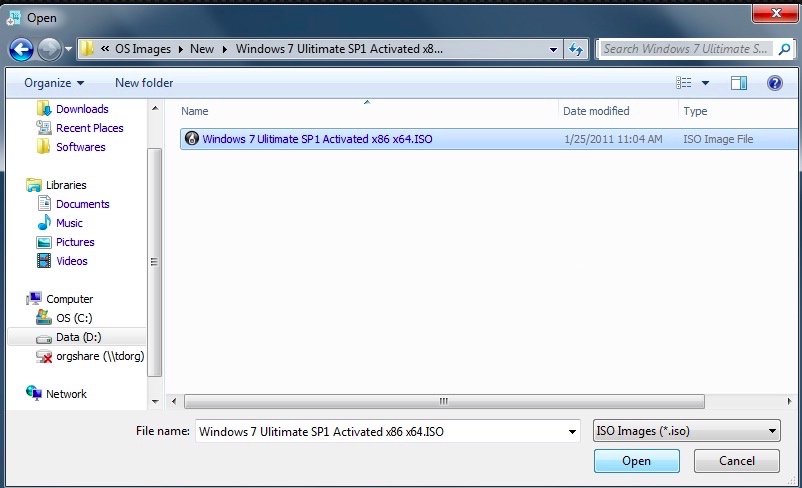Image resolution: width=802 pixels, height=488 pixels.
Task: Click the ISO disc file icon
Action: point(192,139)
